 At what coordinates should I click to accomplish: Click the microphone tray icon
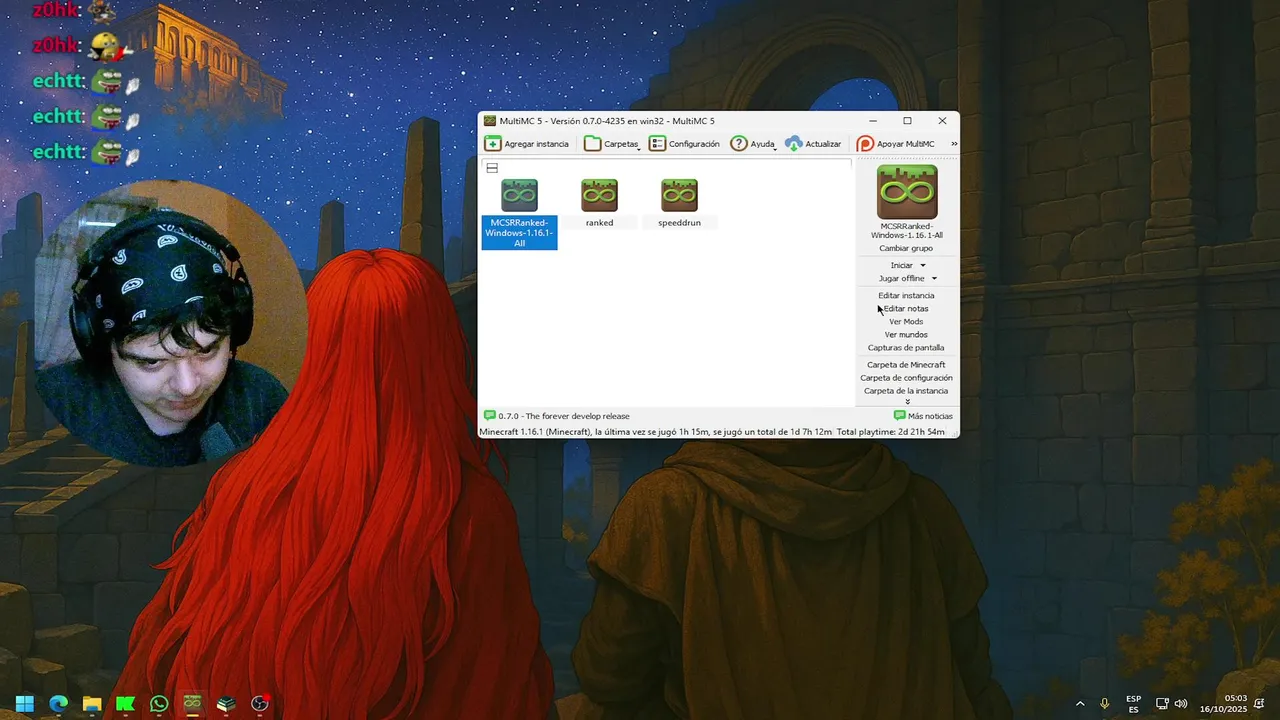click(1105, 704)
